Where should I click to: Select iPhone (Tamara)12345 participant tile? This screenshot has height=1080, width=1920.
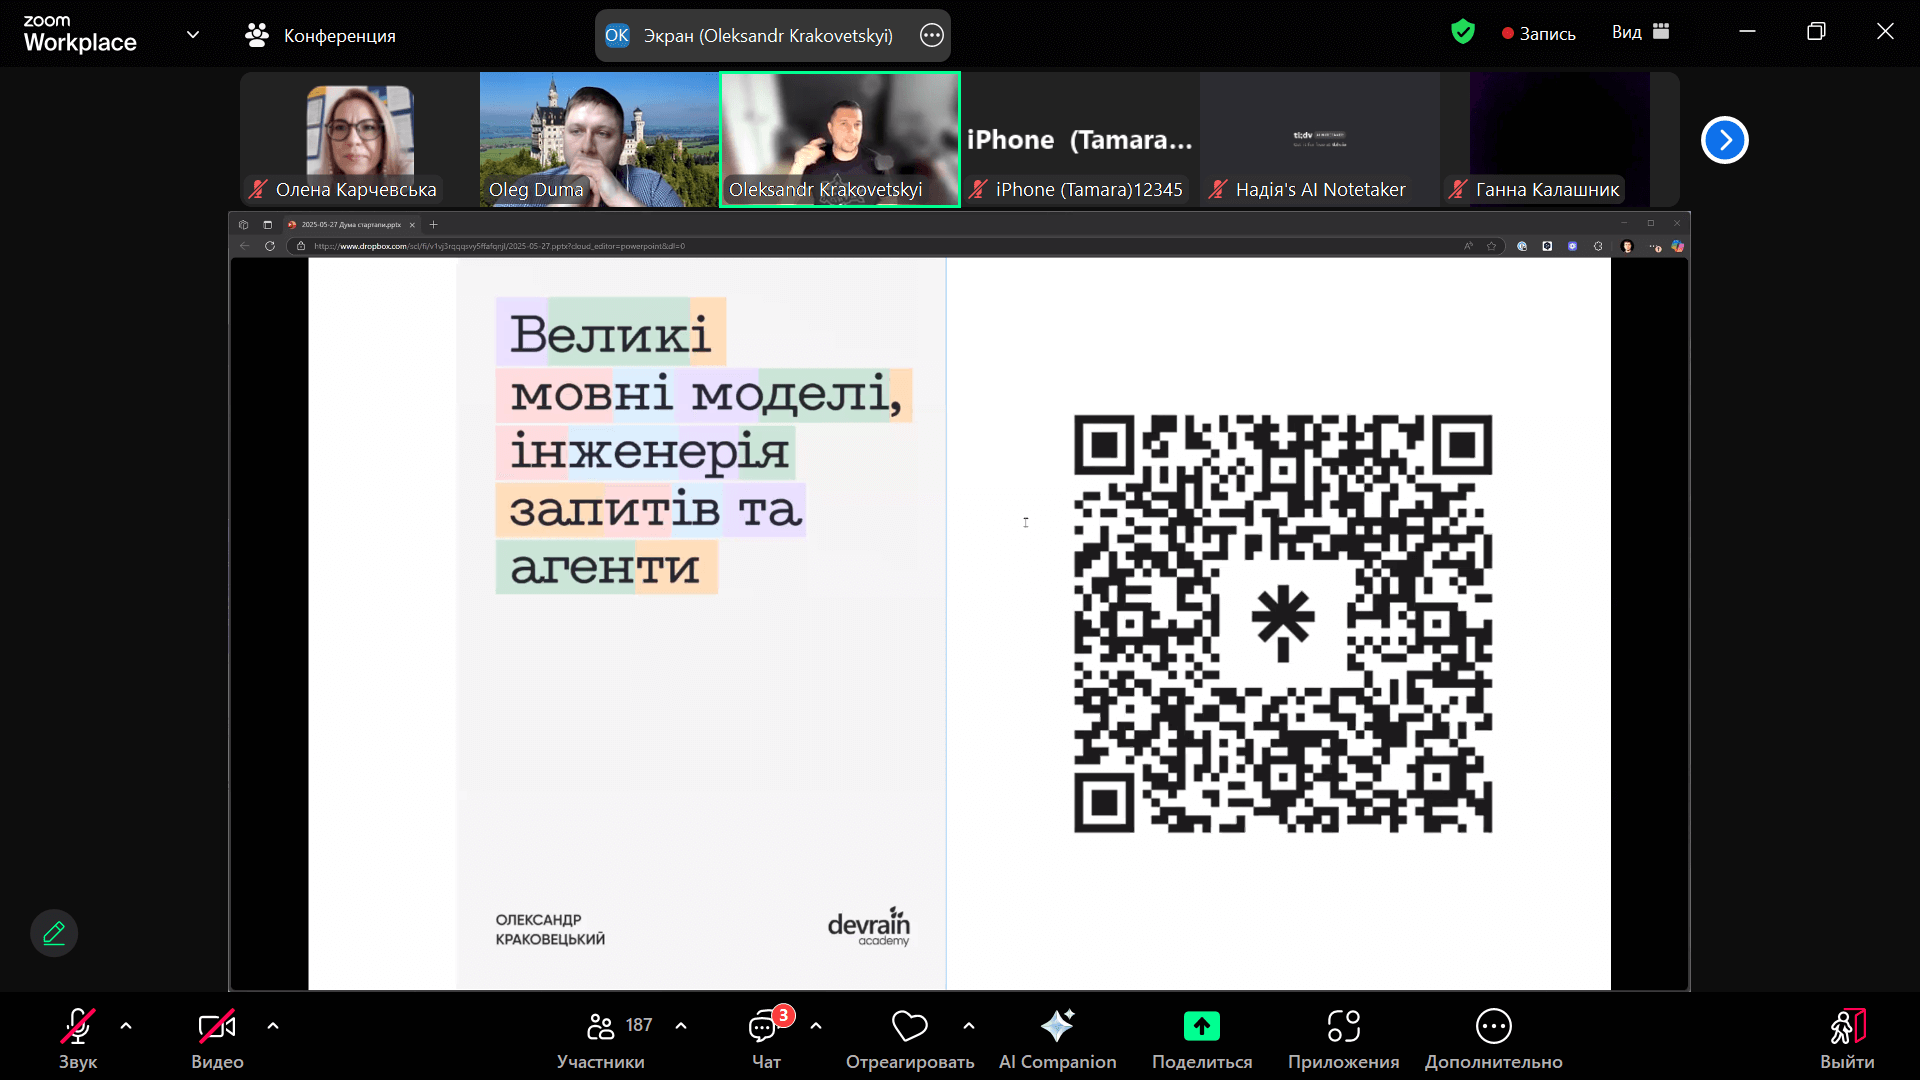pyautogui.click(x=1080, y=139)
